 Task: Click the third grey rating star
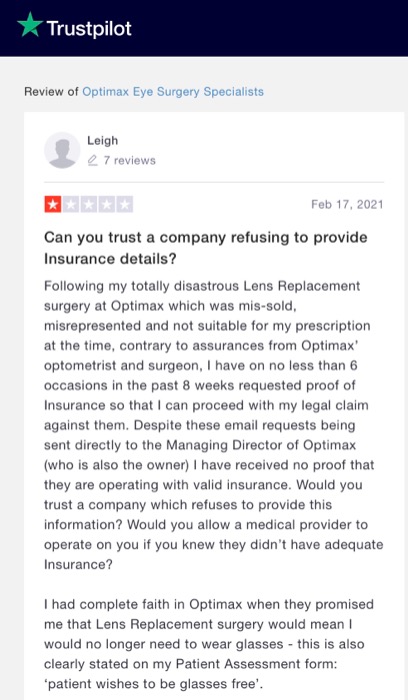click(x=88, y=204)
